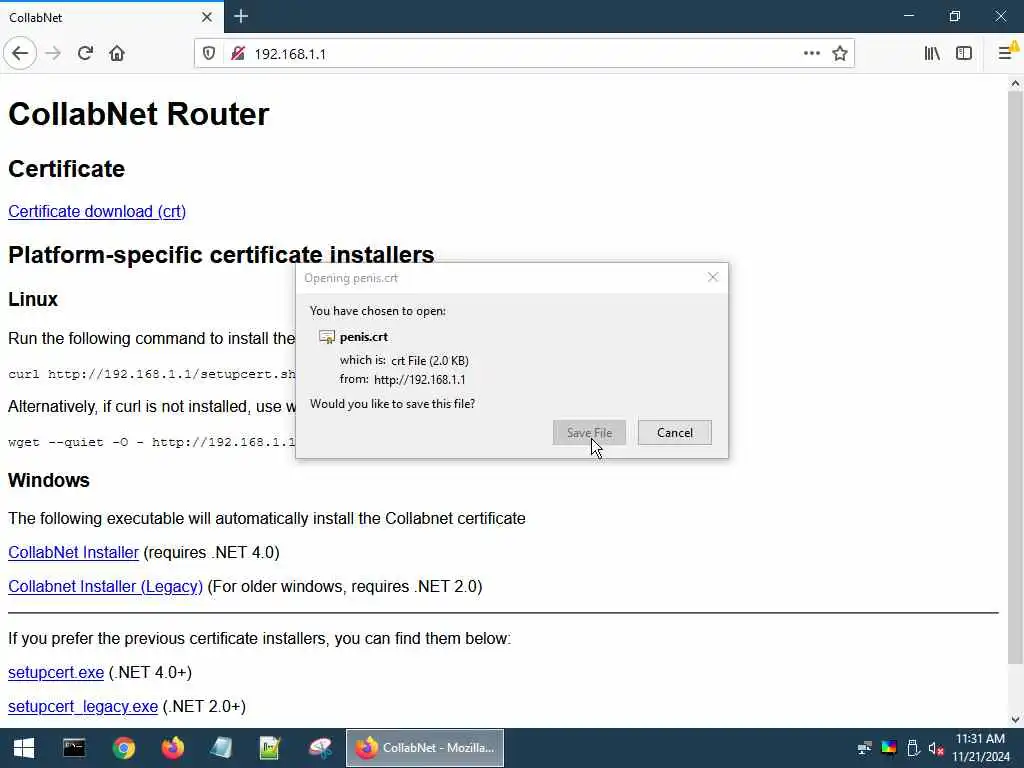Open the colorful display tray icon
1024x768 pixels.
(x=889, y=748)
